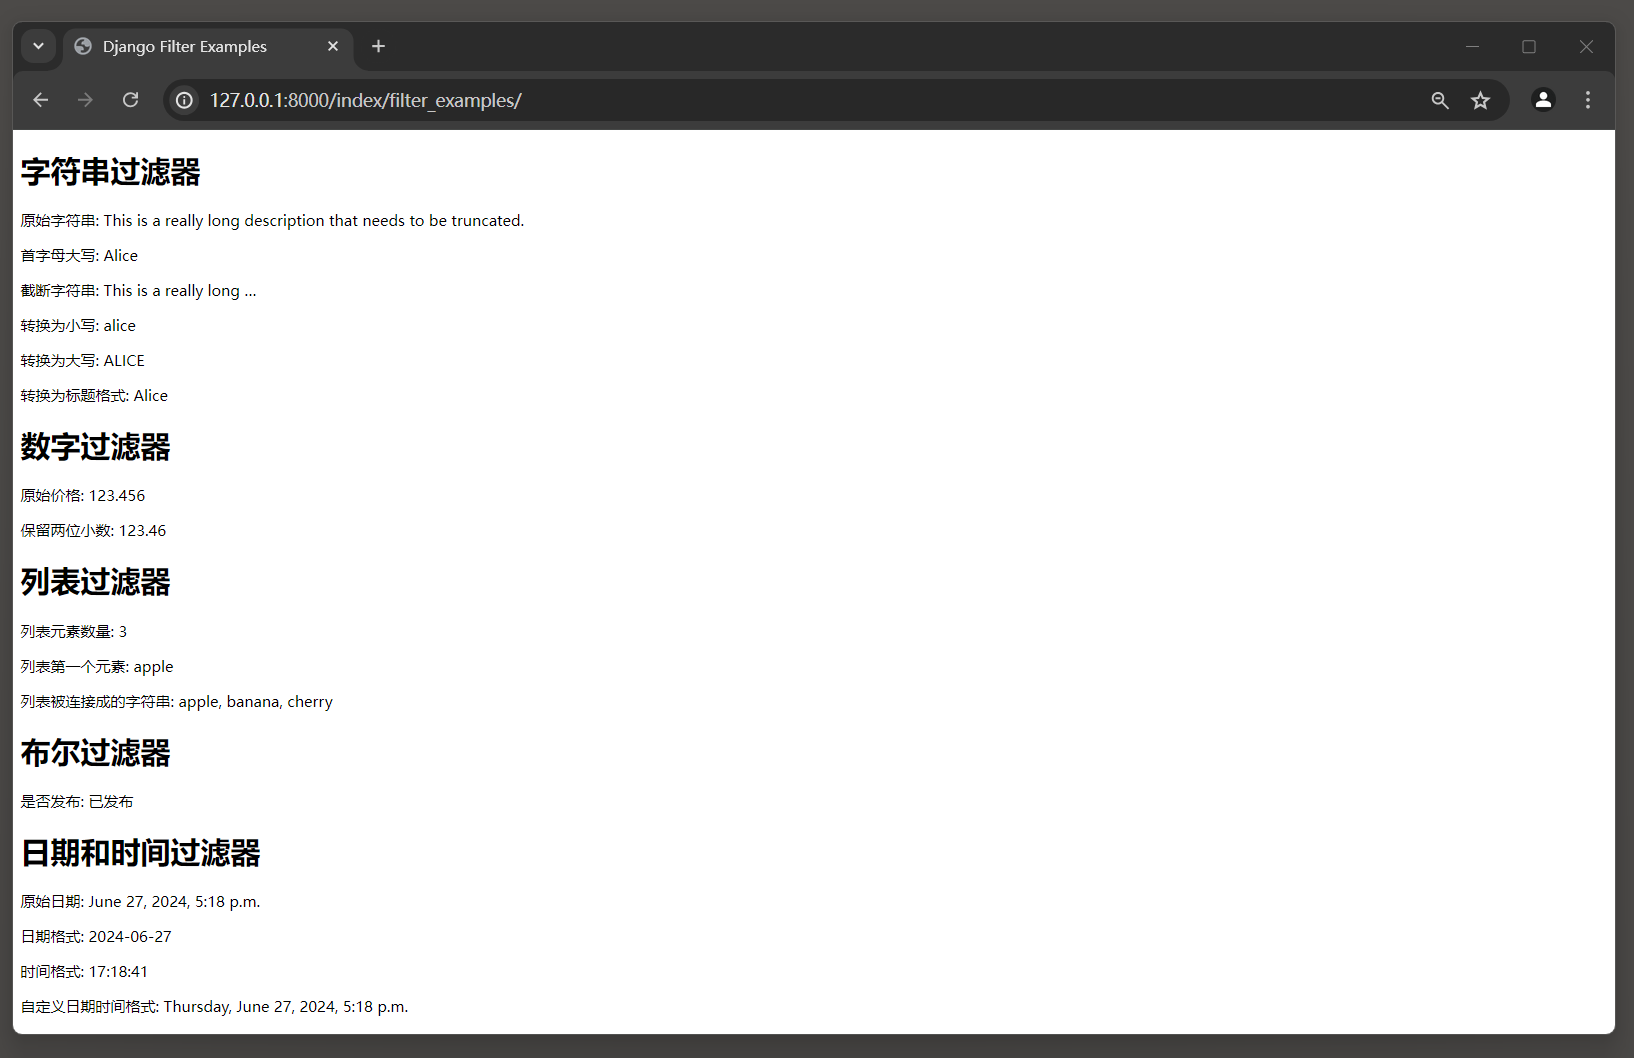The height and width of the screenshot is (1058, 1634).
Task: Minimize the browser window
Action: 1472,46
